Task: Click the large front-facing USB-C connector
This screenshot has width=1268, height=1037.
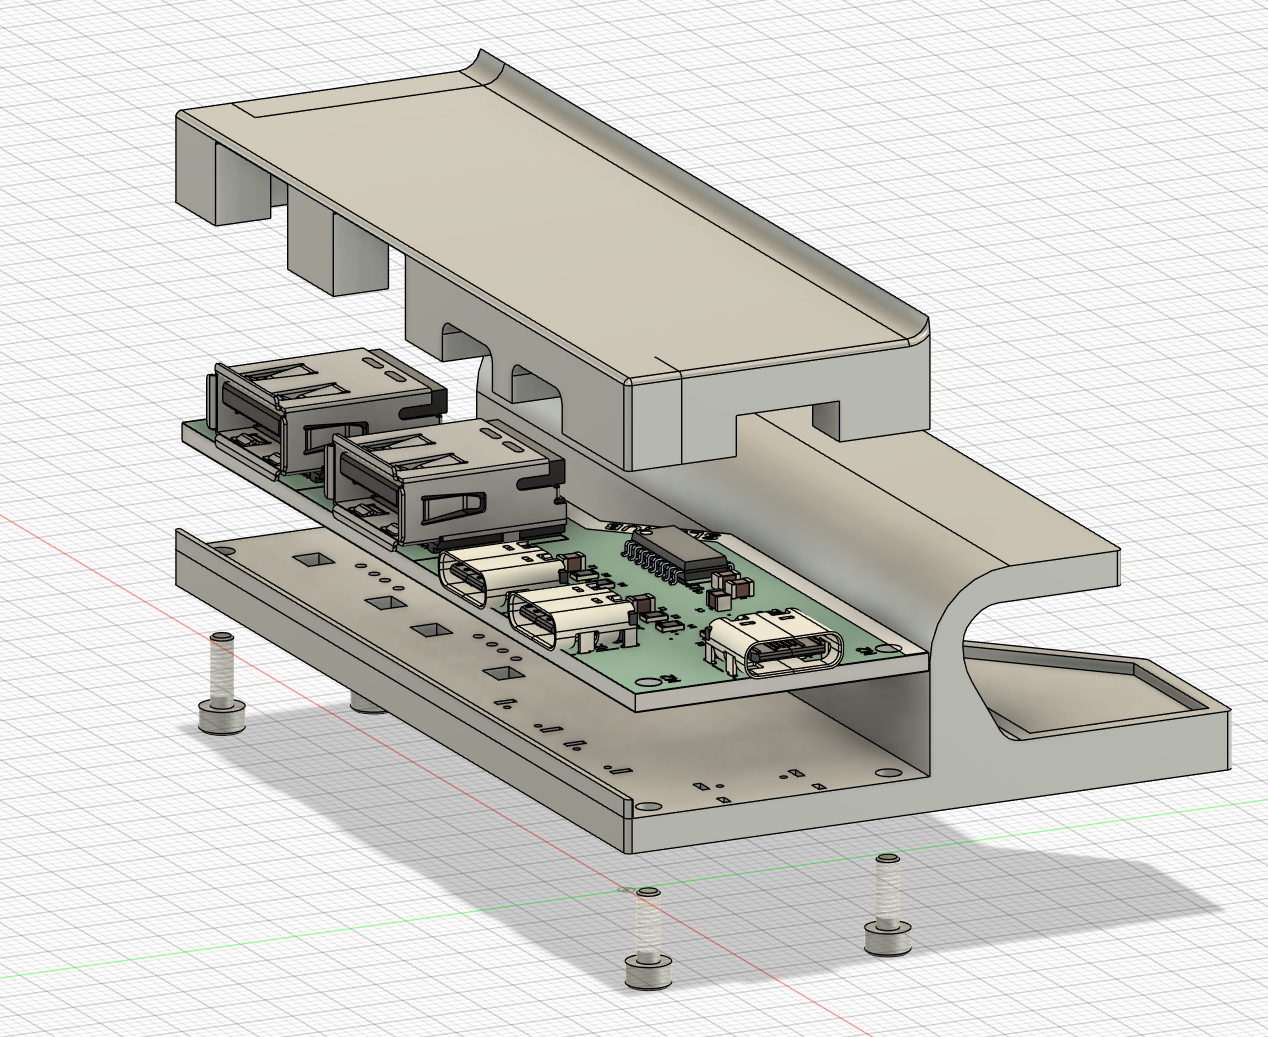Action: (x=780, y=648)
